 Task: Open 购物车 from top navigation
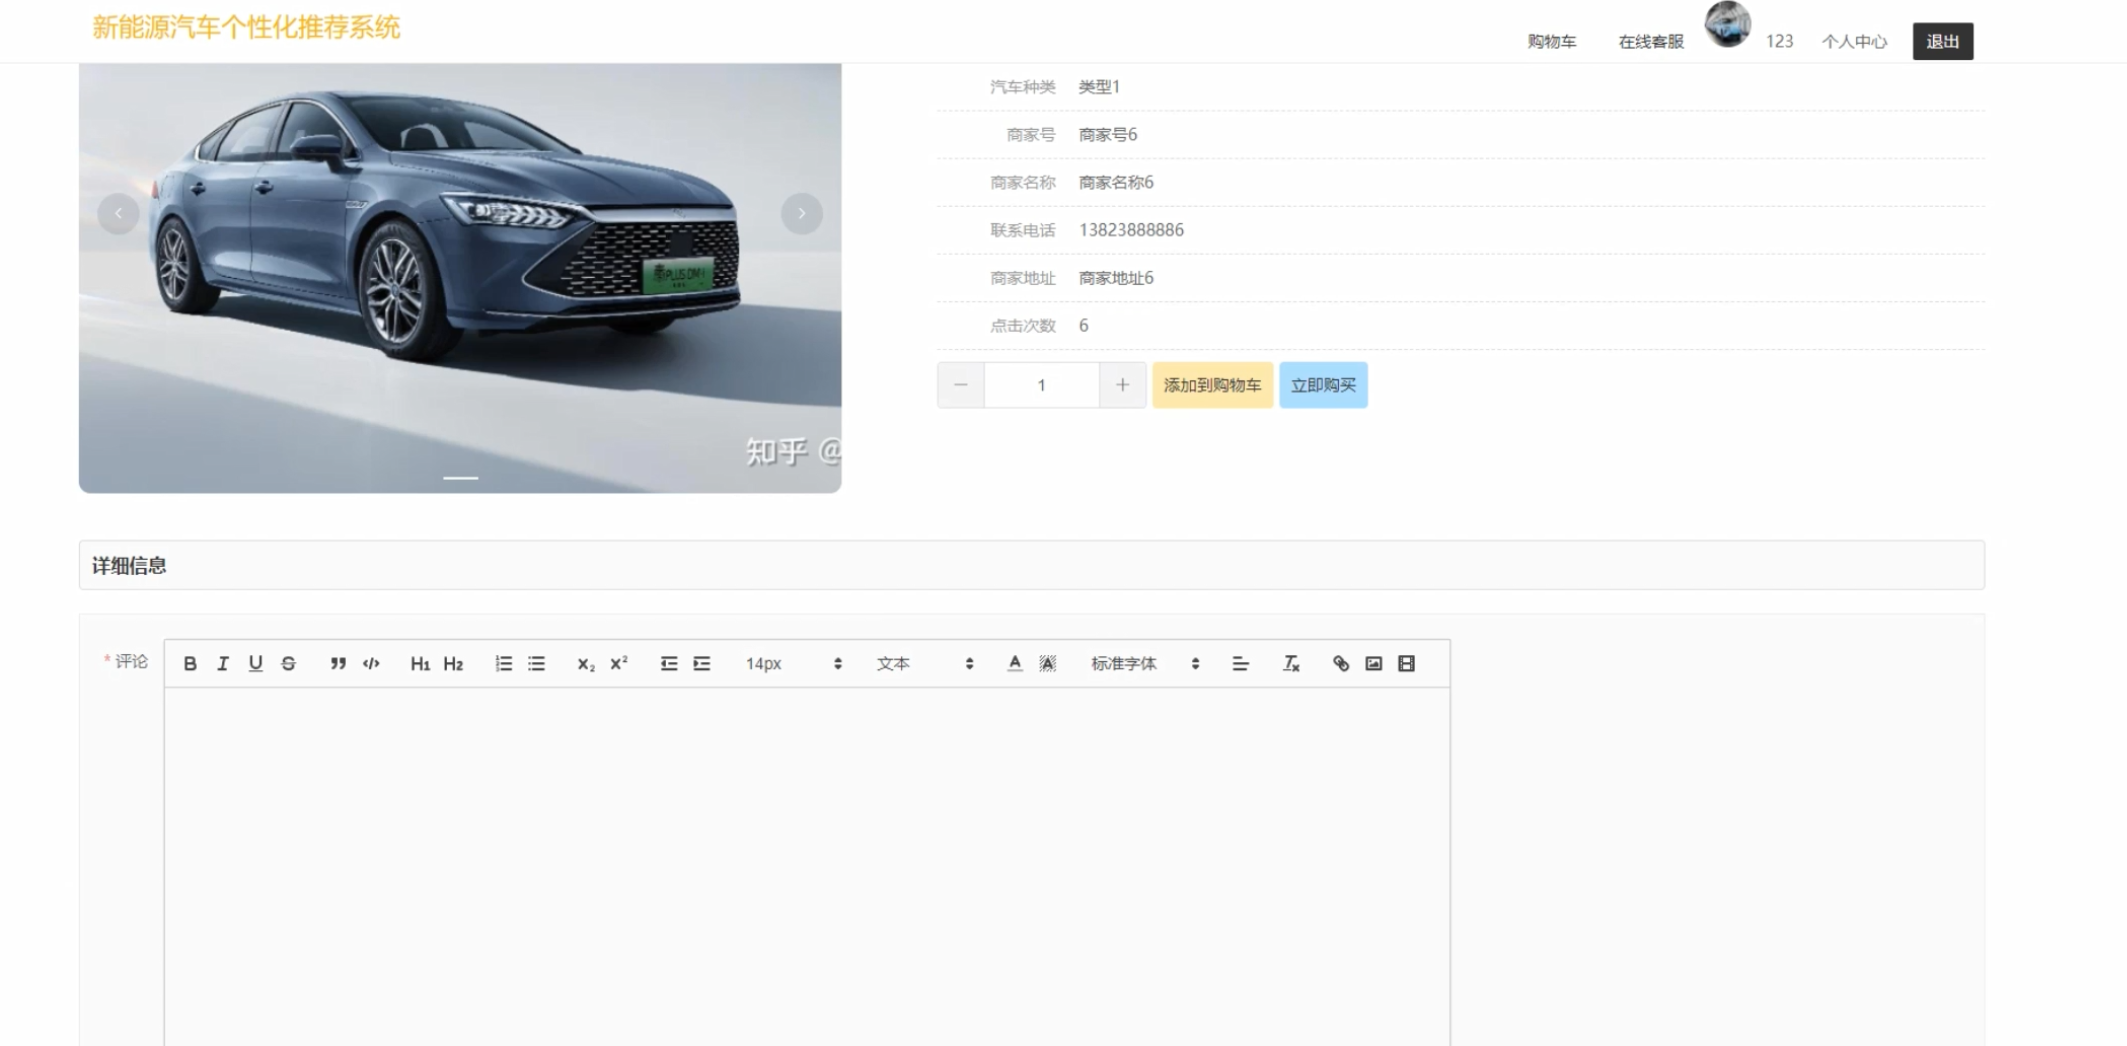tap(1551, 42)
